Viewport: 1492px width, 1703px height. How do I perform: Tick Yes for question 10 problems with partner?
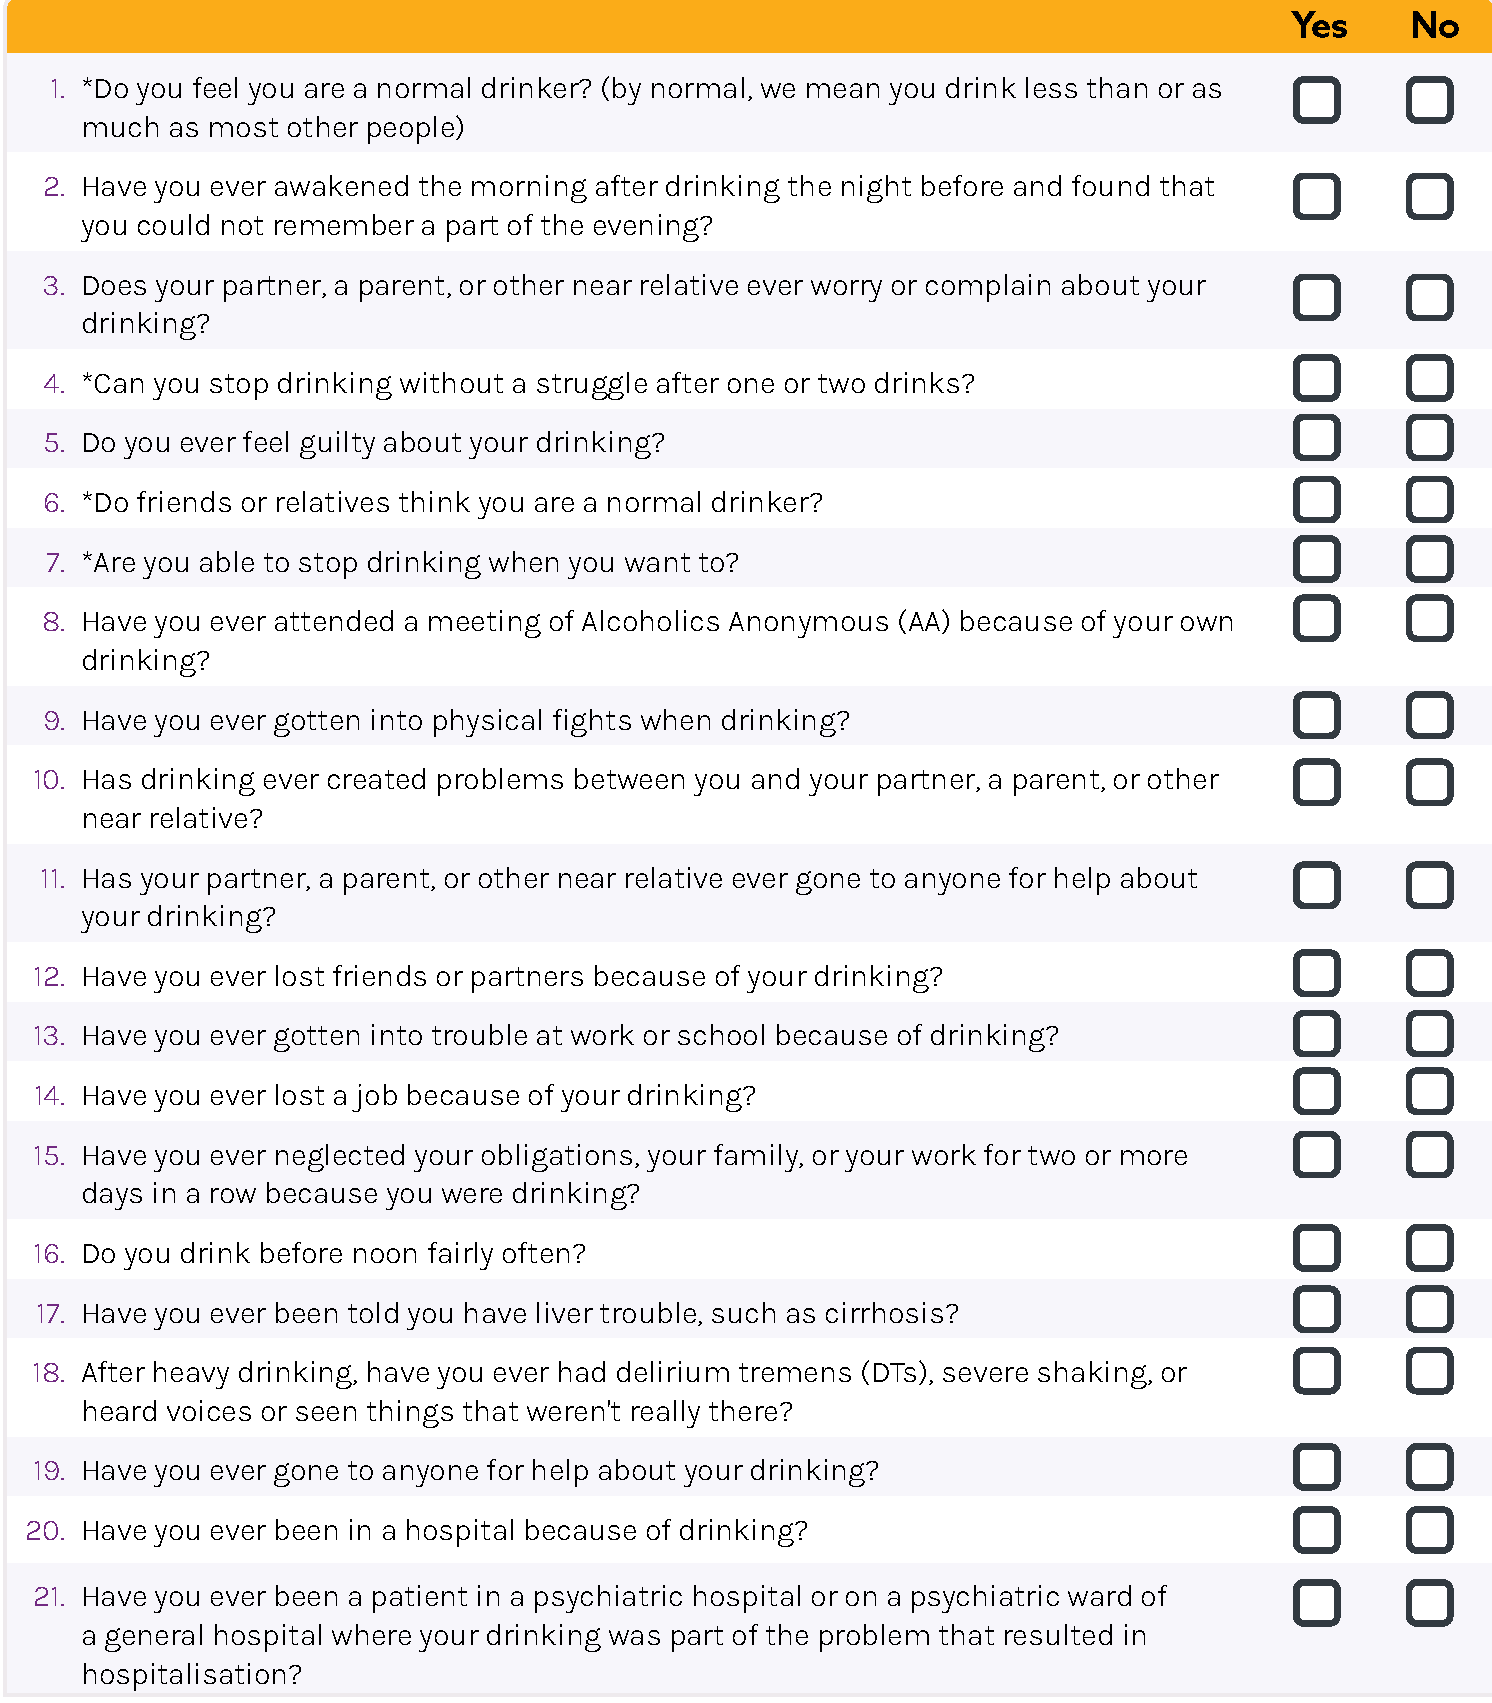point(1316,782)
